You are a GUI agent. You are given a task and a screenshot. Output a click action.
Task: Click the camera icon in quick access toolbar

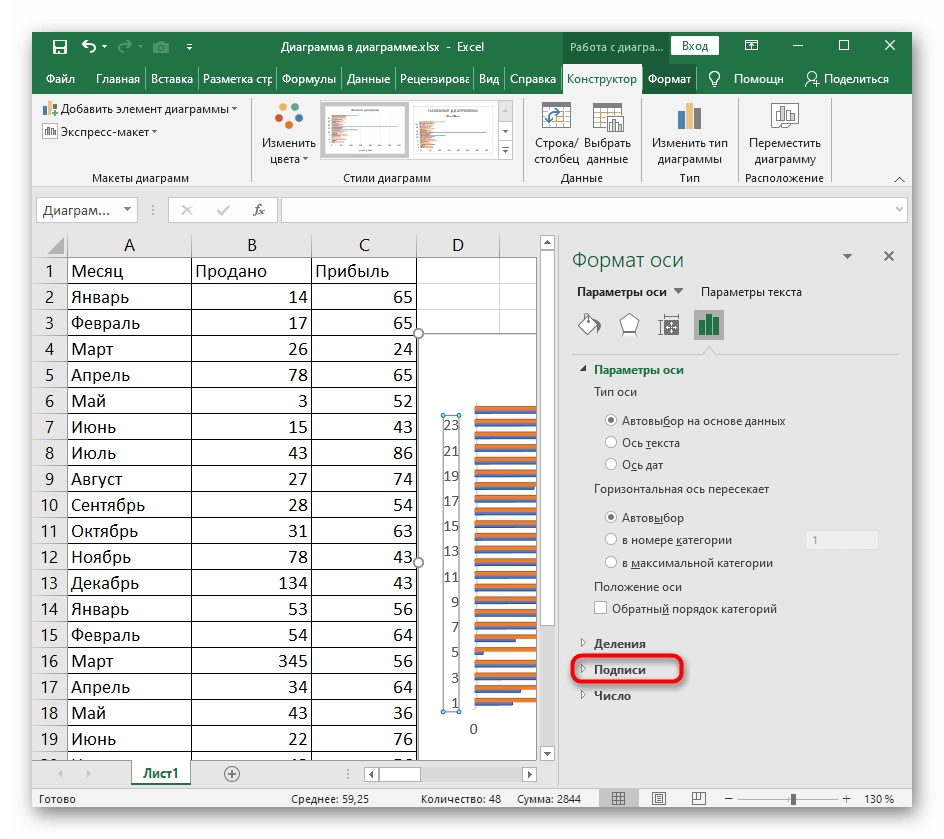pos(161,47)
